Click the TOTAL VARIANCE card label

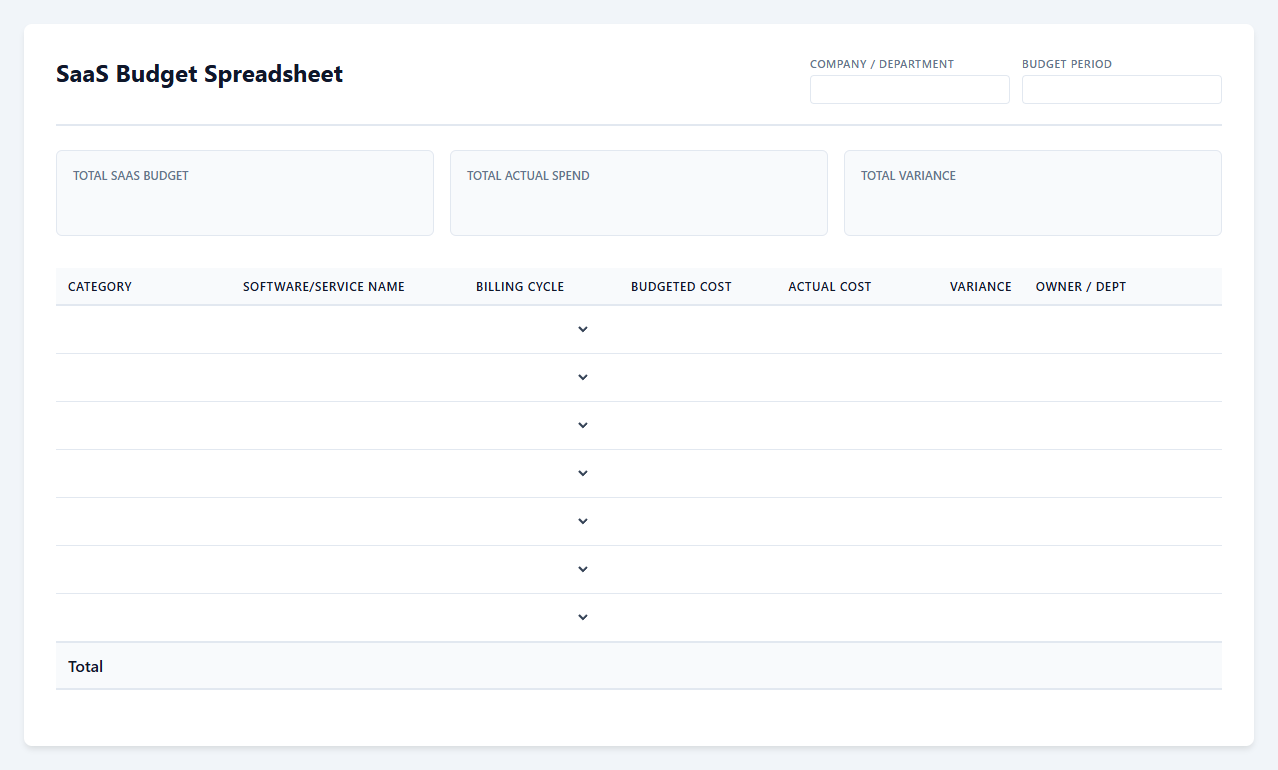[x=908, y=176]
